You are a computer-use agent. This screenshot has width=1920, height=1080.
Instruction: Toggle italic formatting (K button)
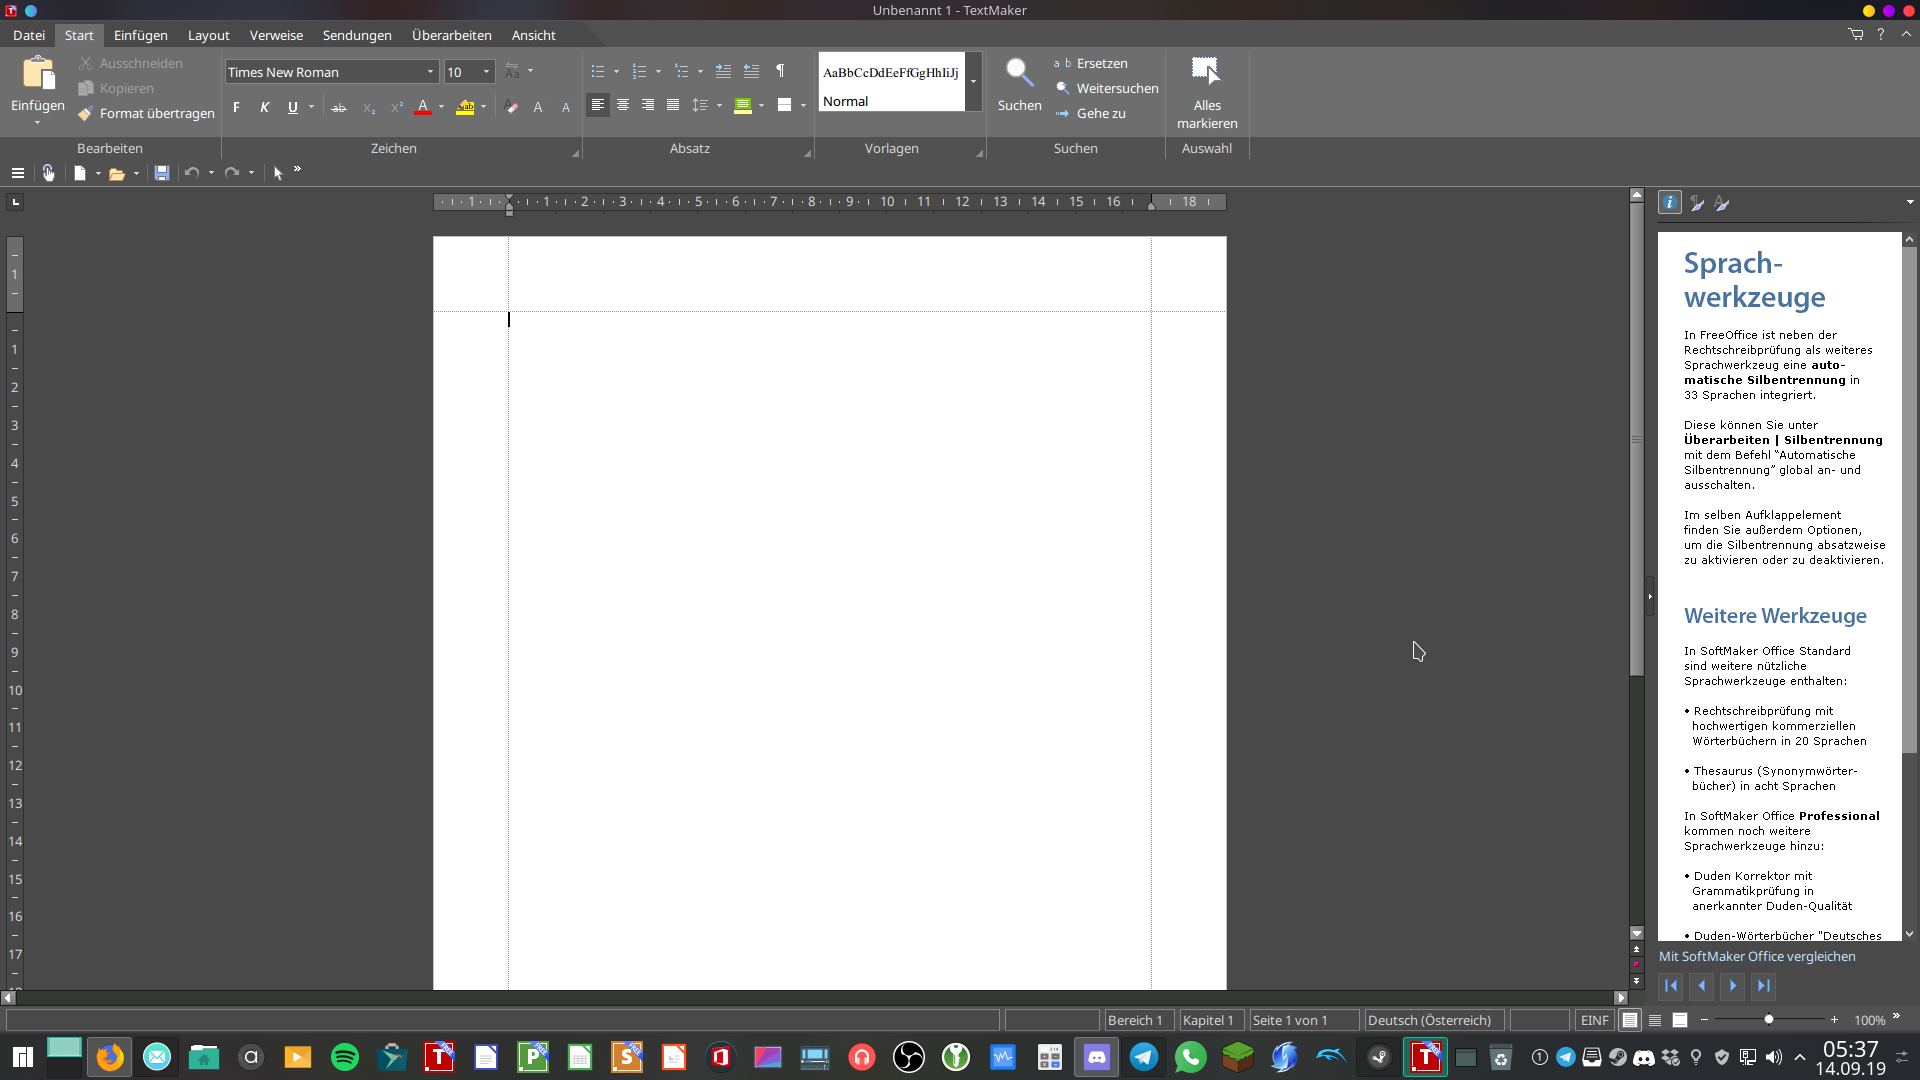[264, 107]
